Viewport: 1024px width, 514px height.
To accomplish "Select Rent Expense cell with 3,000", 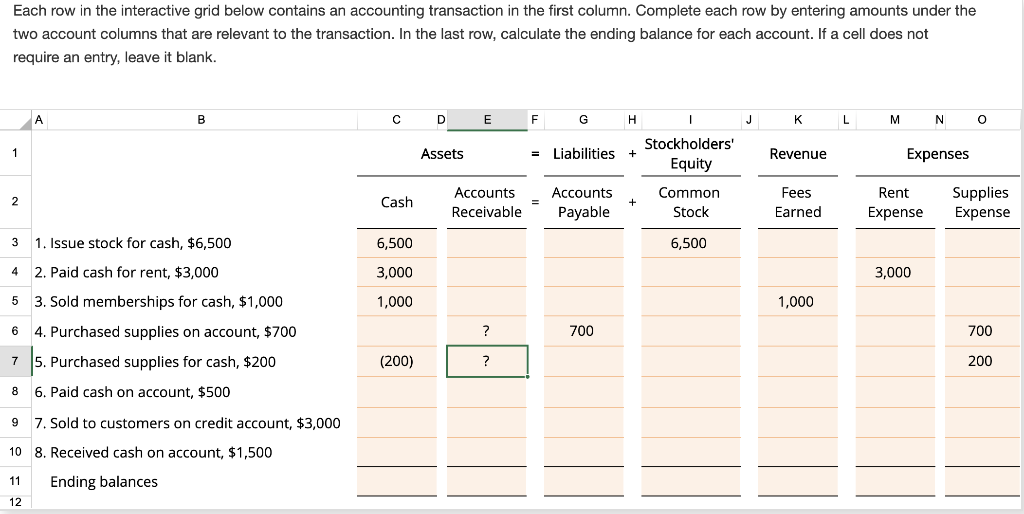I will 895,272.
